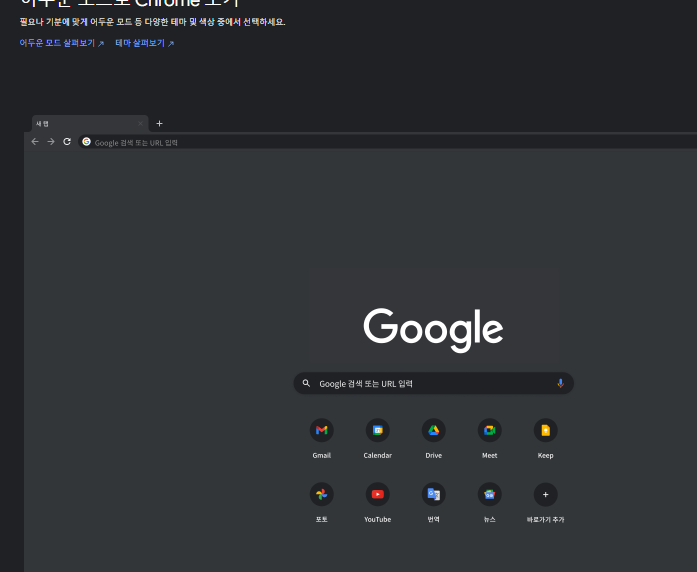This screenshot has width=697, height=572.
Task: Open the YouTube shortcut
Action: (378, 494)
